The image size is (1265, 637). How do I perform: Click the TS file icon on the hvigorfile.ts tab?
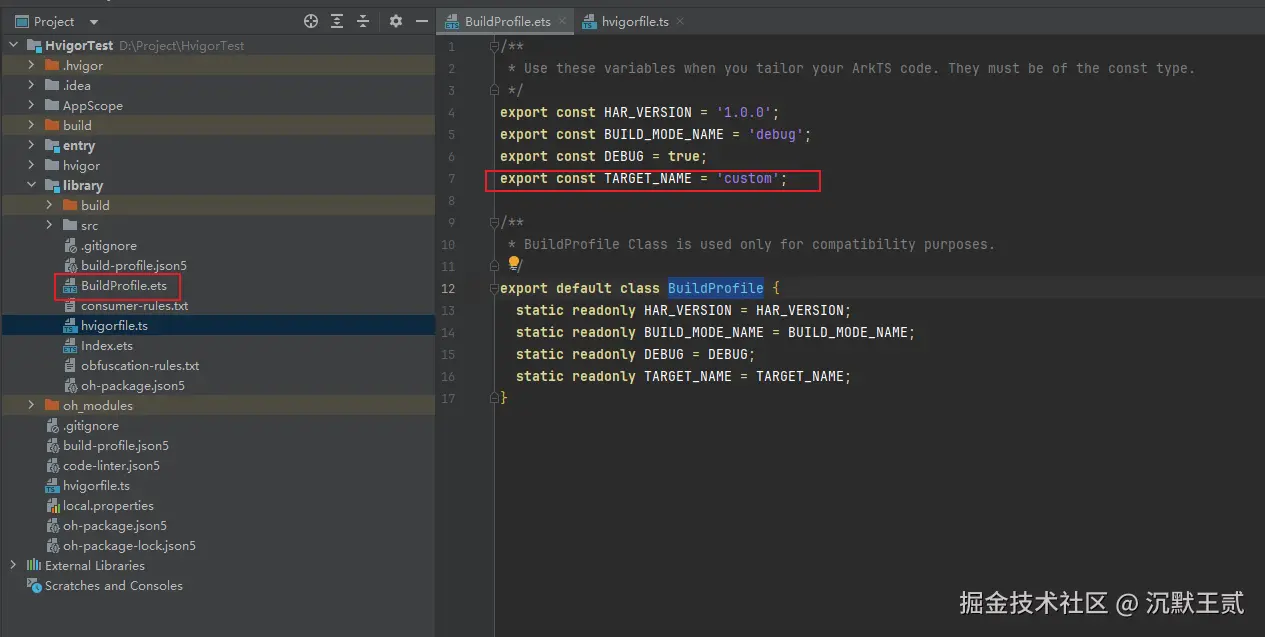[589, 22]
